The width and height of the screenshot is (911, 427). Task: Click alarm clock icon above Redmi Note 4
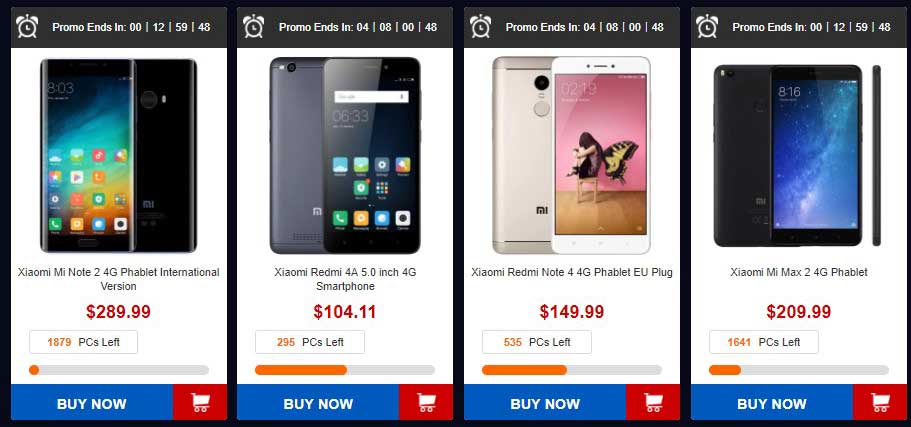(480, 27)
